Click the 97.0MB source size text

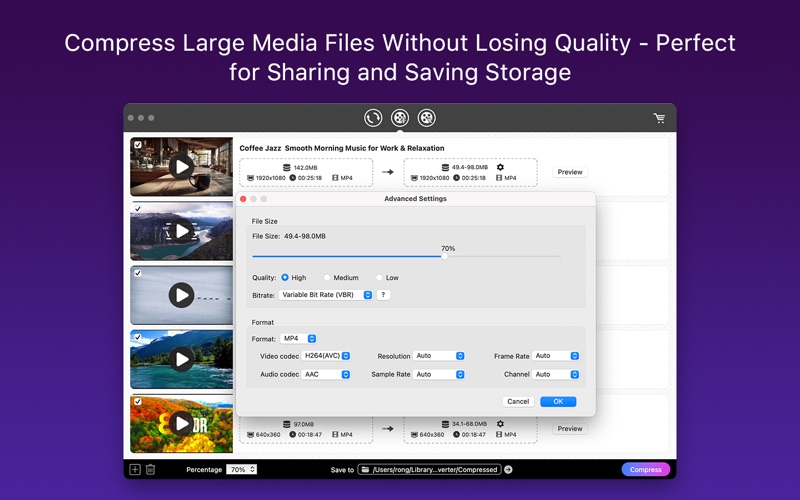pyautogui.click(x=304, y=424)
